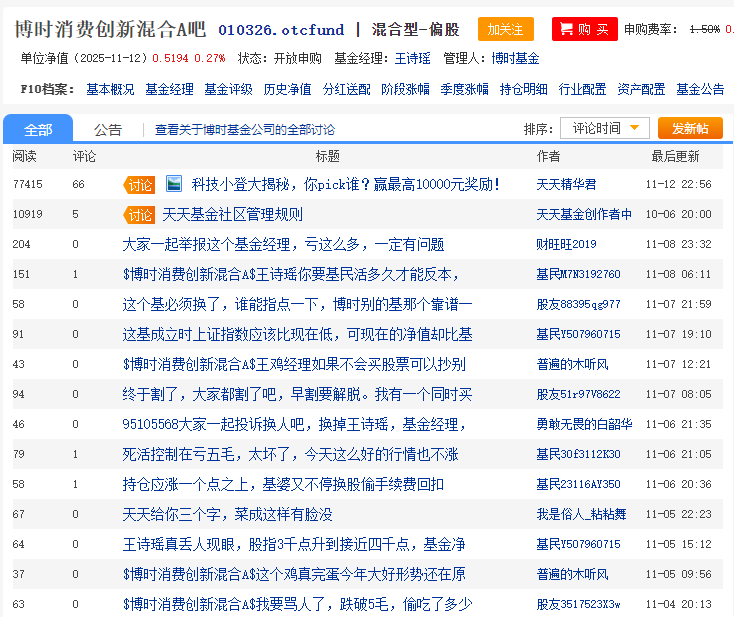
Task: Click the 加关注 follow button
Action: point(506,29)
